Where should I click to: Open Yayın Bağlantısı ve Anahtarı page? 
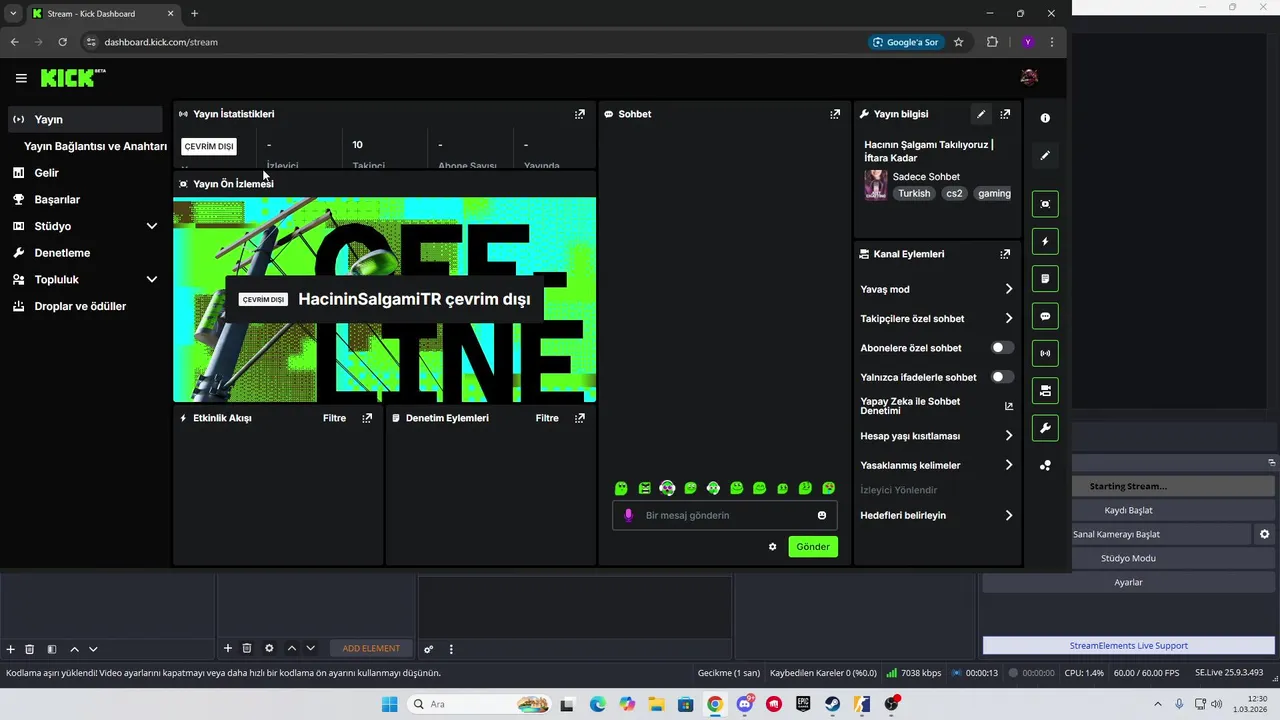95,146
